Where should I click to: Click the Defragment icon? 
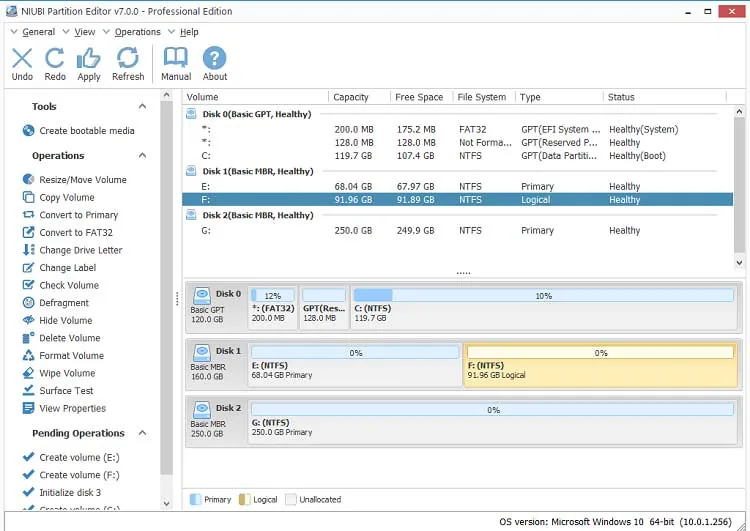point(28,302)
